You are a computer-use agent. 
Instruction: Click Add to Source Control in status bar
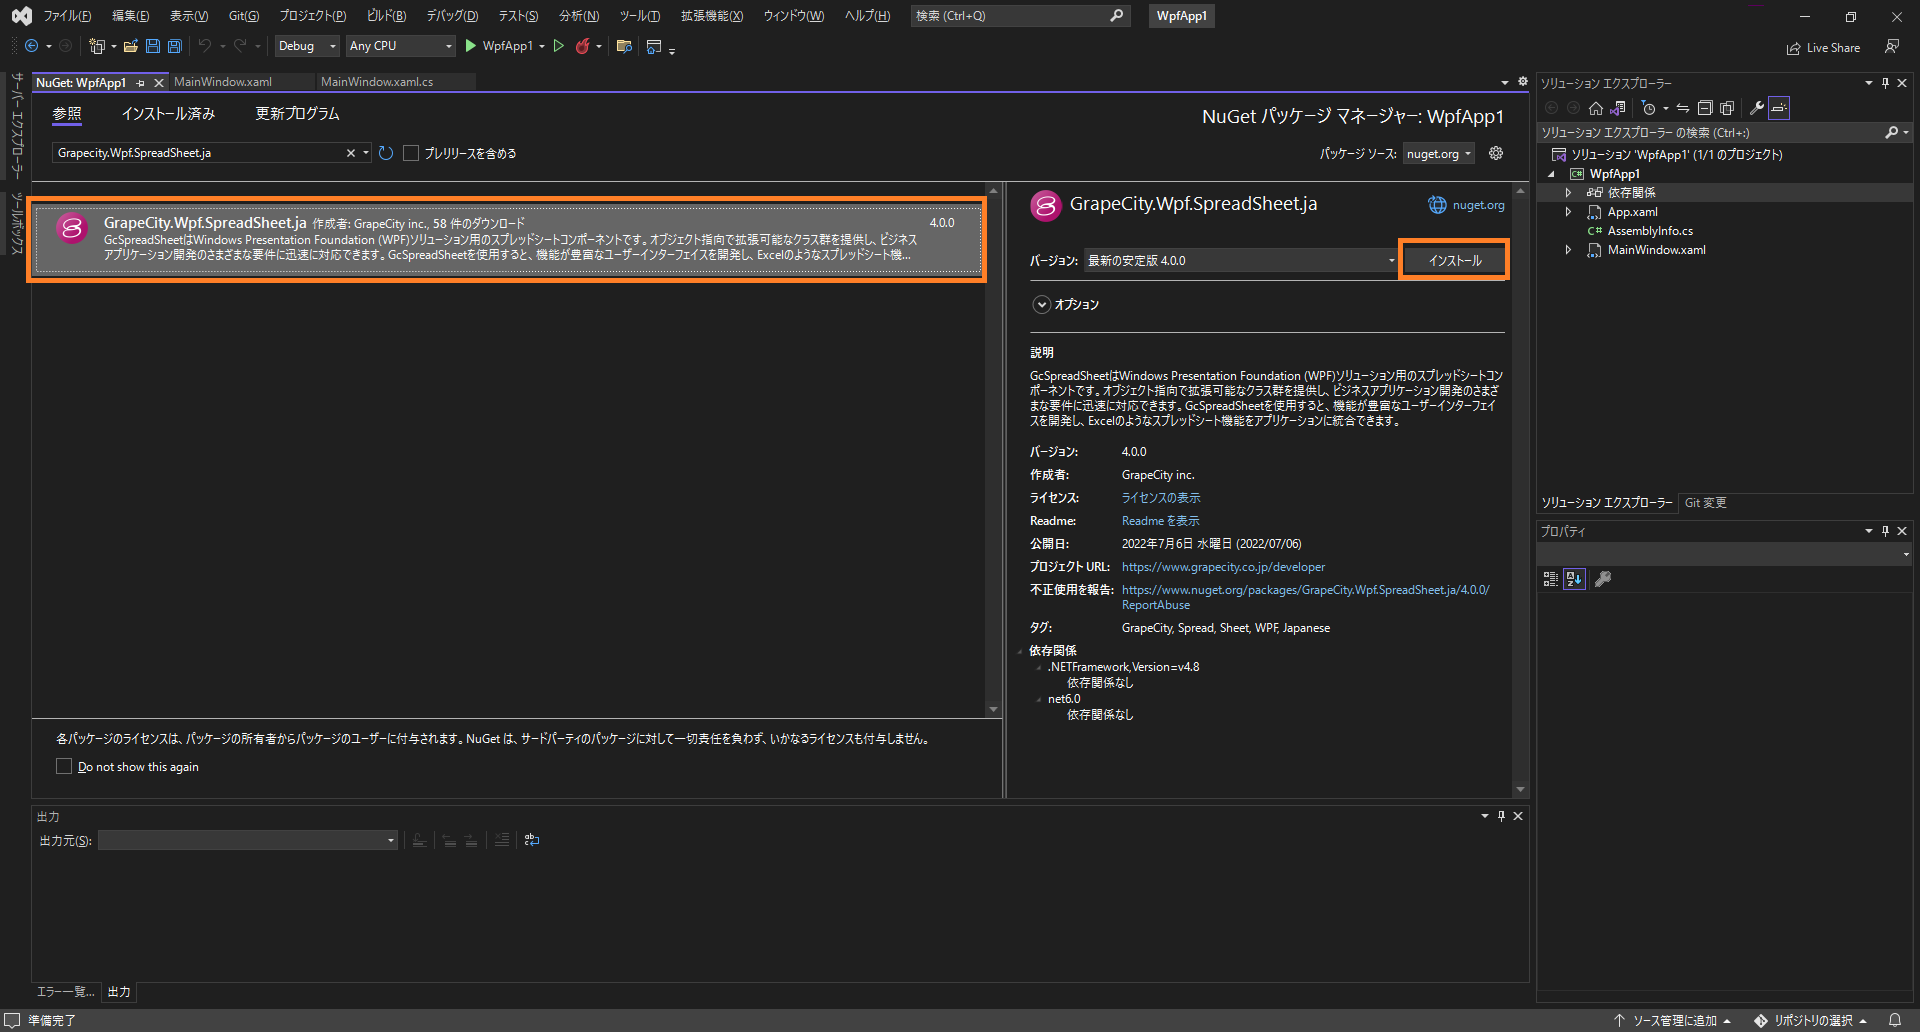[x=1672, y=1020]
